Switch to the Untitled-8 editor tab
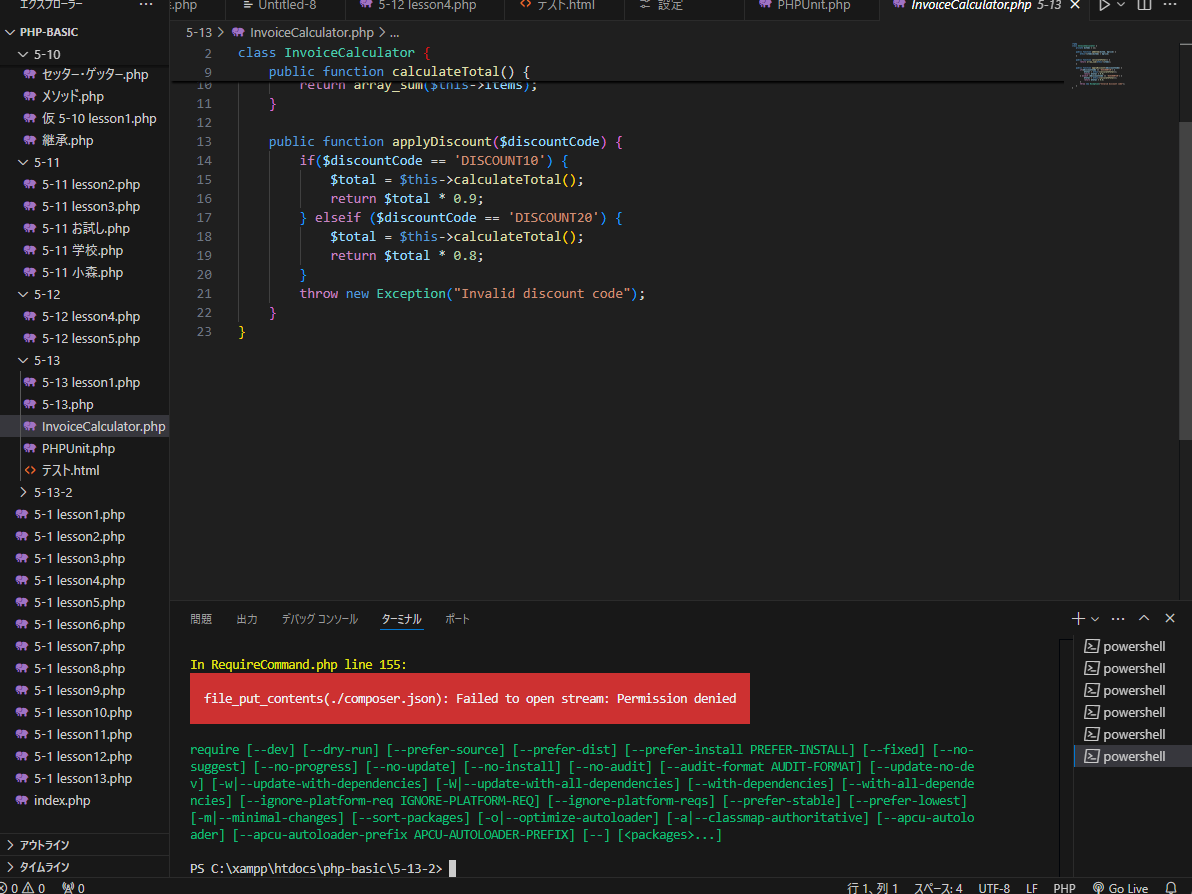This screenshot has height=894, width=1192. click(x=286, y=5)
